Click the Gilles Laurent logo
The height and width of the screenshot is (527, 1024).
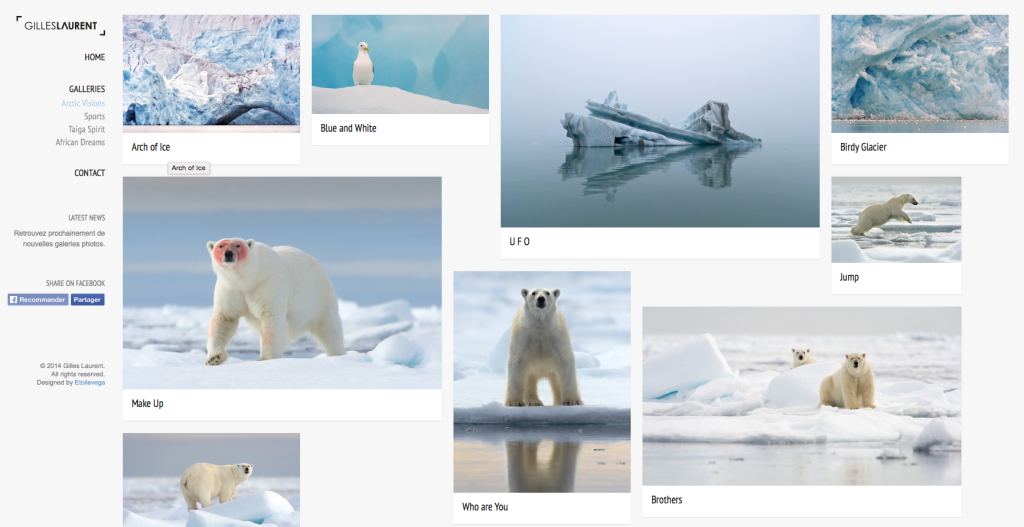tap(61, 26)
